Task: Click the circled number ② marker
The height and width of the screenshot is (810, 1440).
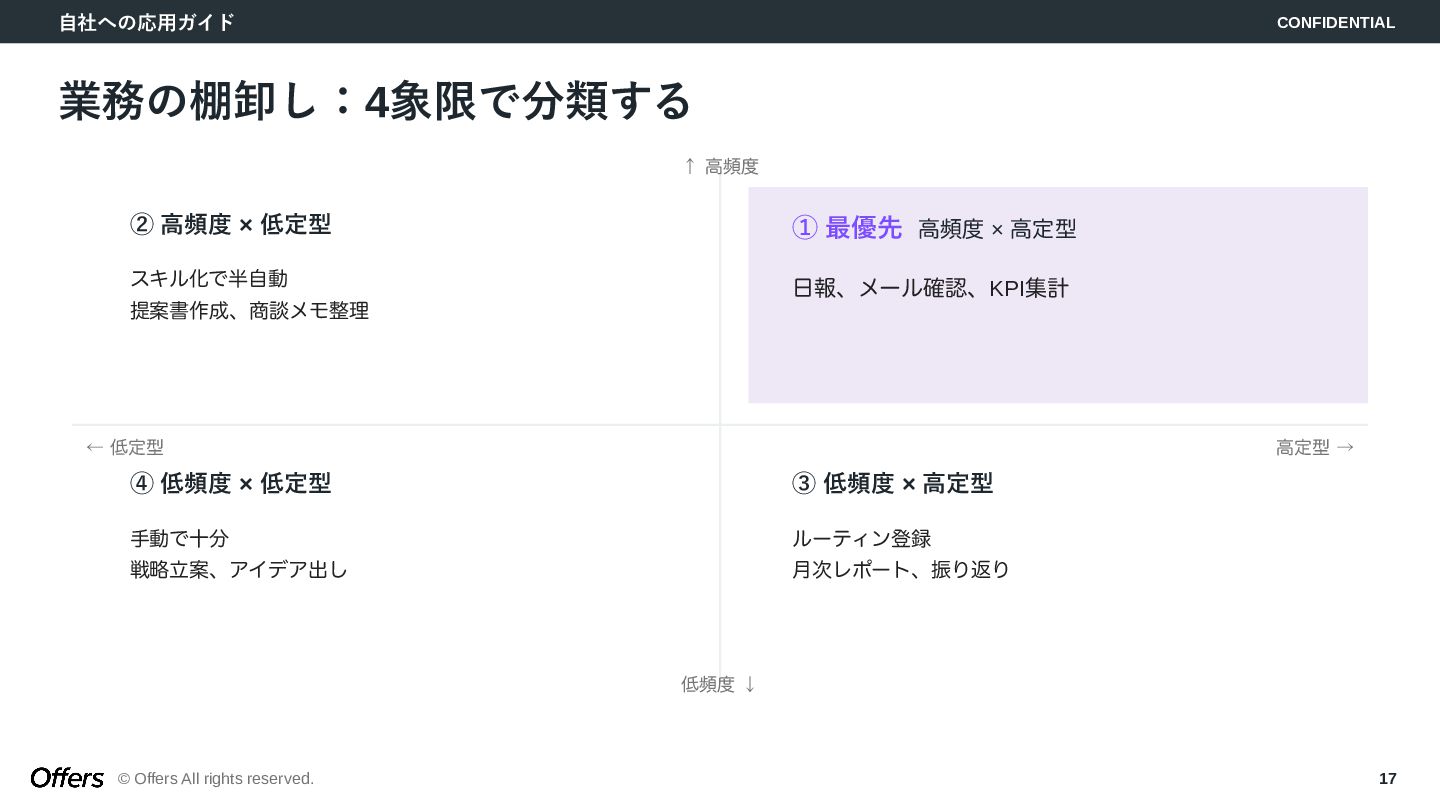Action: pos(142,224)
